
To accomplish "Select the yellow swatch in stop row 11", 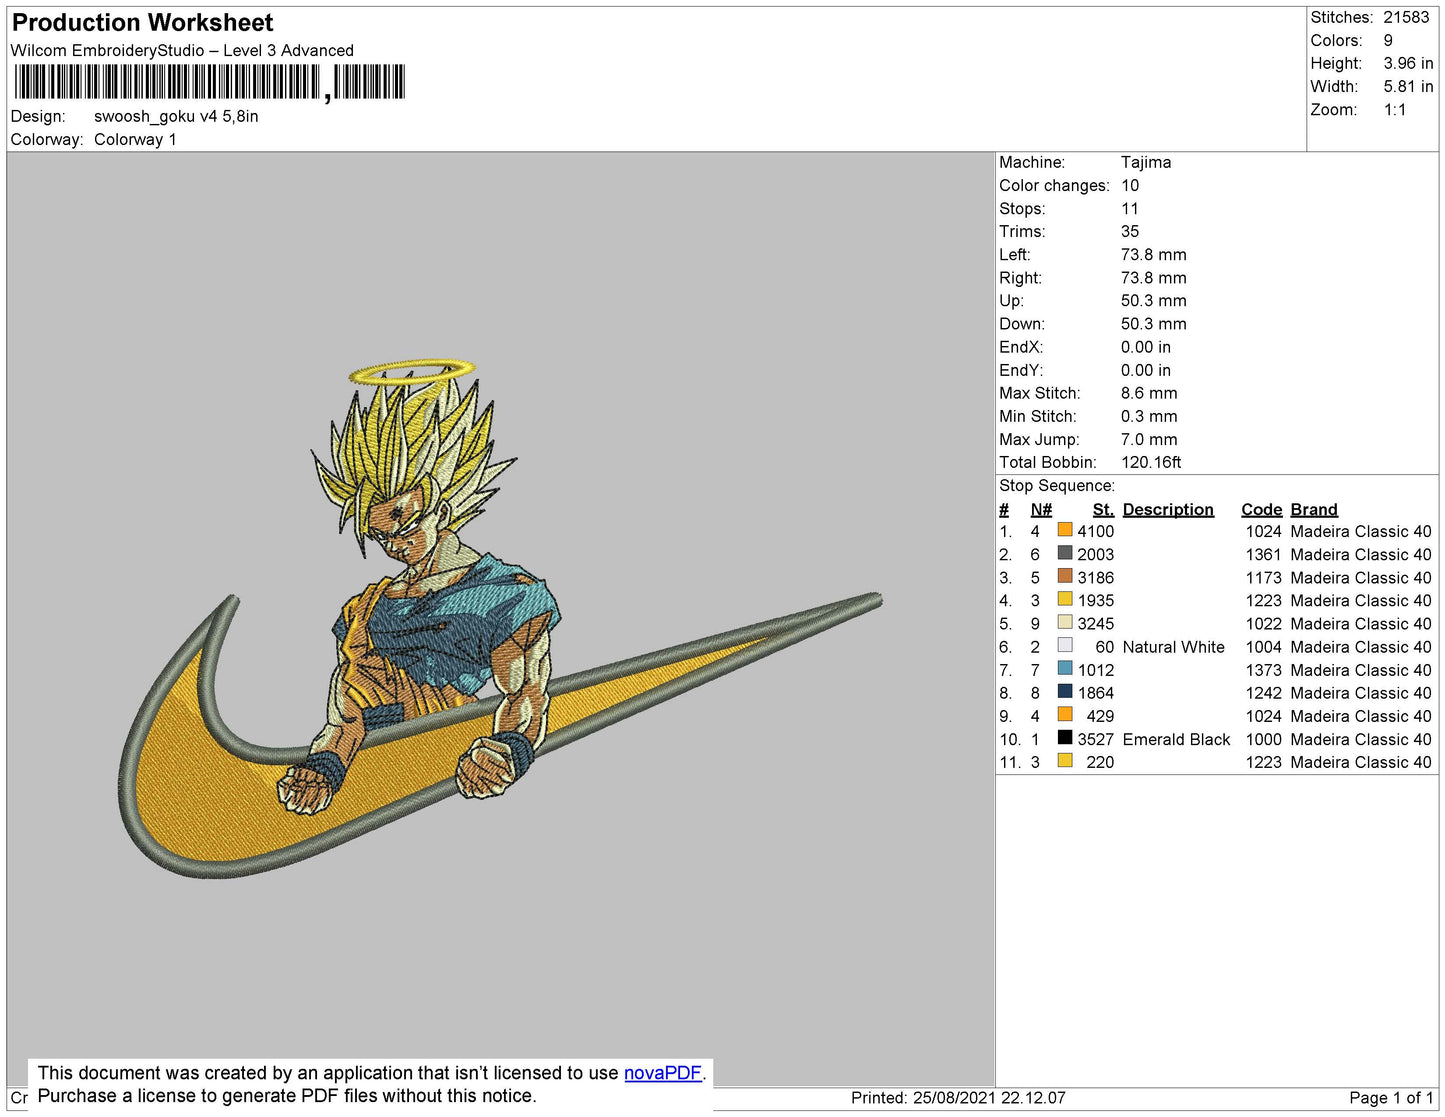I will [1065, 761].
